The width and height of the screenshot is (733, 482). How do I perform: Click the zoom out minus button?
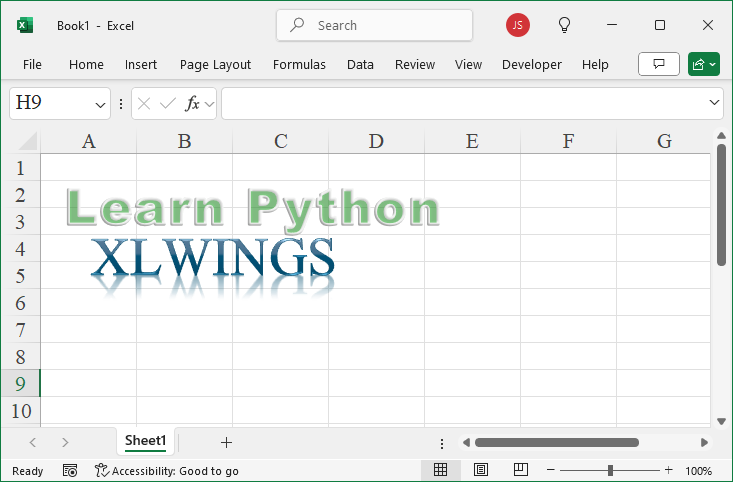[551, 470]
